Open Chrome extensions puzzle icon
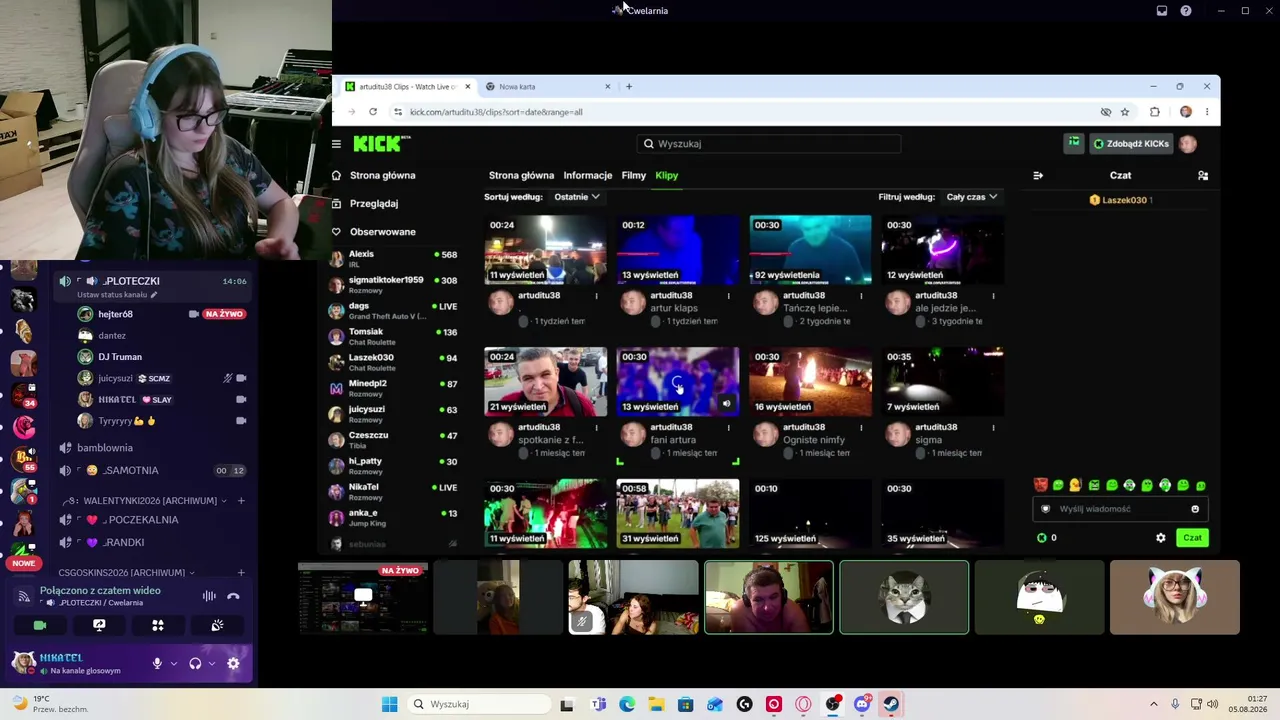Screen dimensions: 1280x720 pos(1155,112)
